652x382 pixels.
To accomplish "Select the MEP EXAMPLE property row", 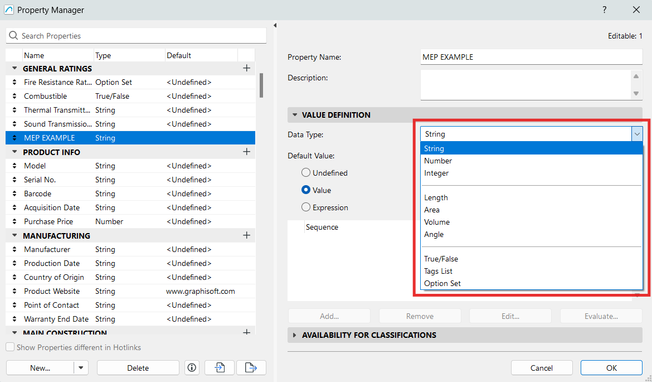I will [x=130, y=138].
